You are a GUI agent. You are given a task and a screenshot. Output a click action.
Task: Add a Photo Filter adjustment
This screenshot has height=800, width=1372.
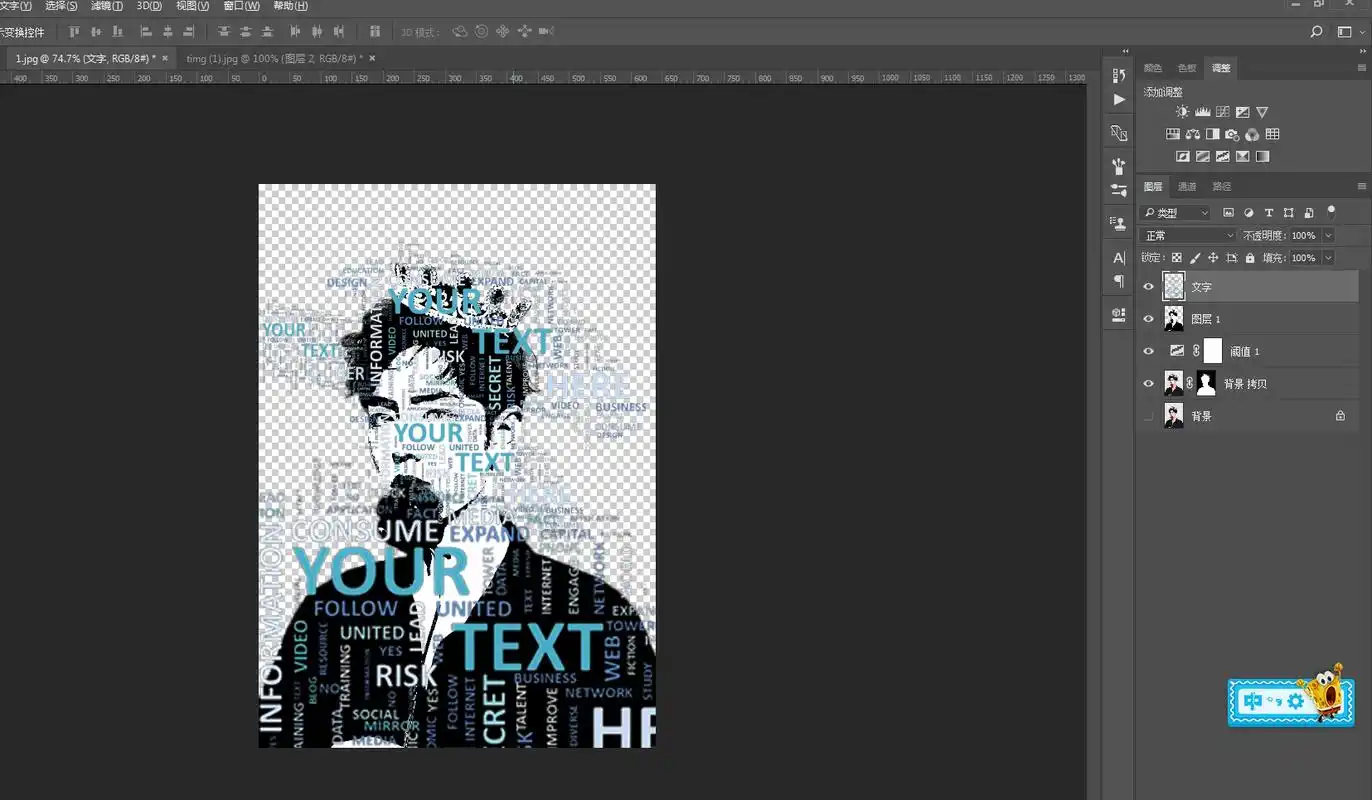1232,135
